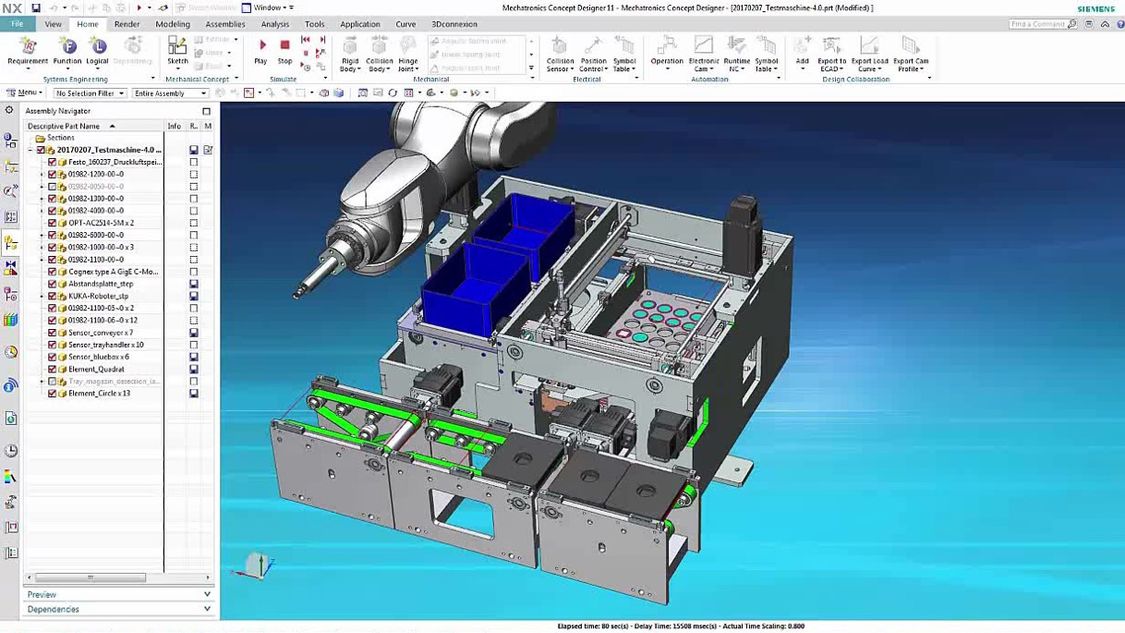Switch to the Render tab

(127, 24)
